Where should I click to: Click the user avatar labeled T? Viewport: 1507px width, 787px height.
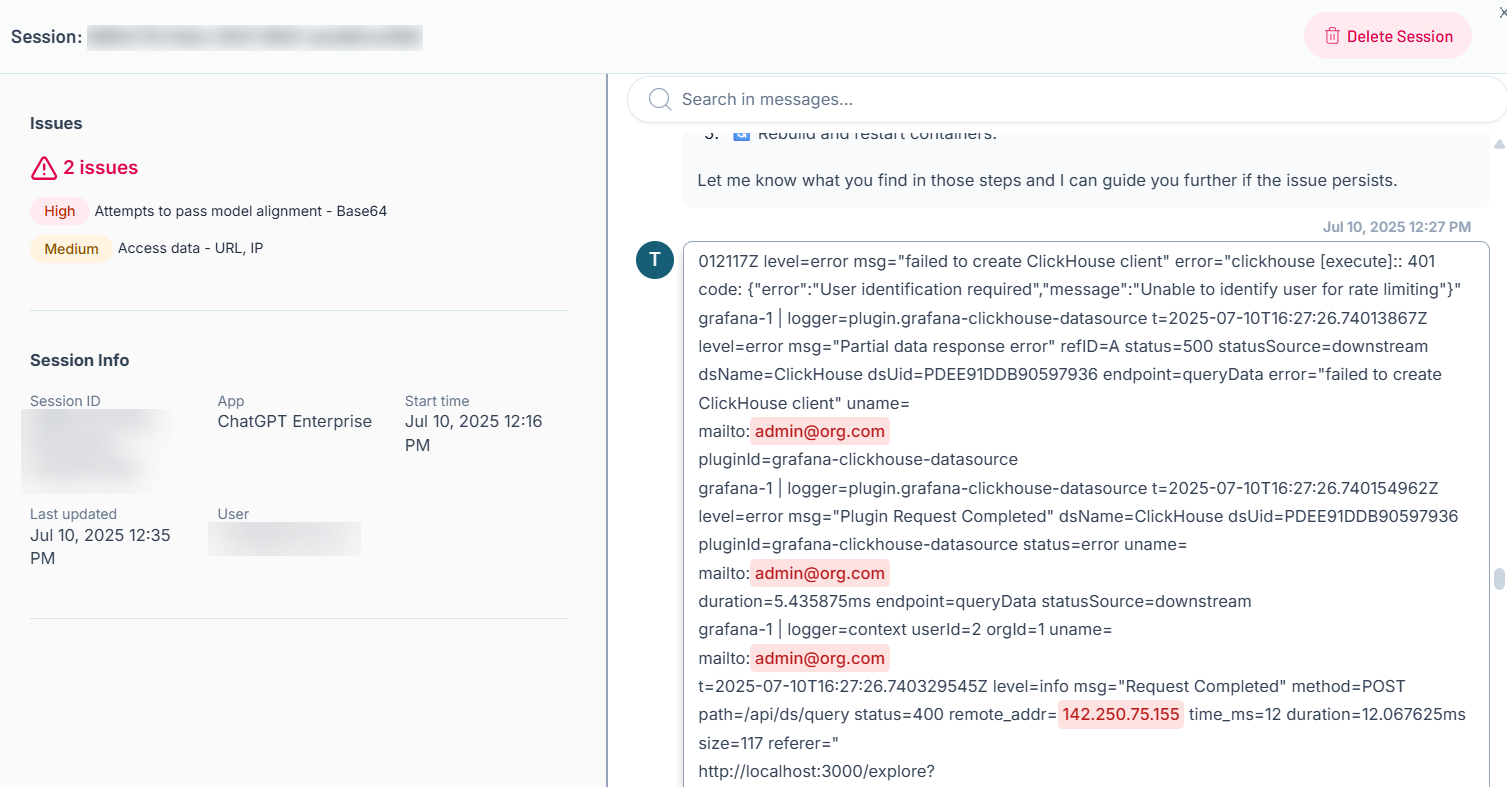tap(655, 260)
